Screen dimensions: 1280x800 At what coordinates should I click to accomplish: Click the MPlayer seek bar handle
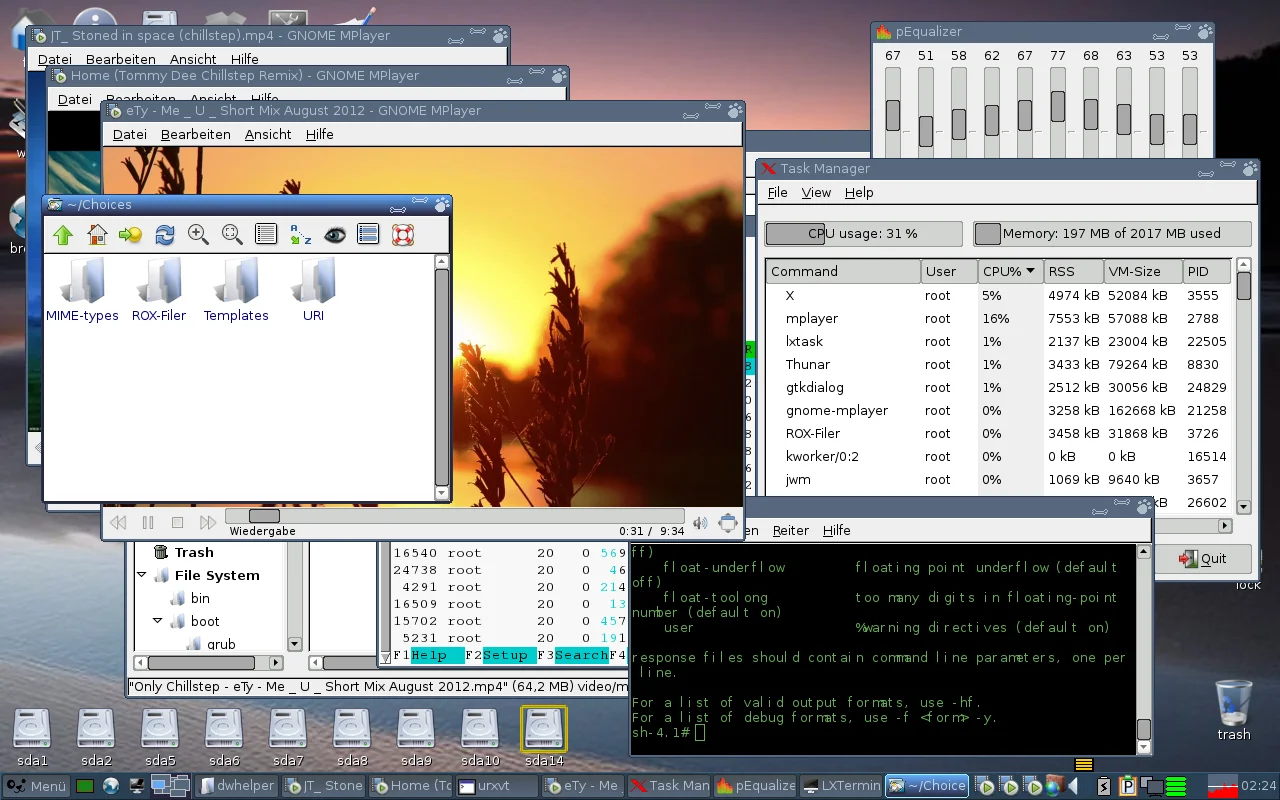pos(264,516)
